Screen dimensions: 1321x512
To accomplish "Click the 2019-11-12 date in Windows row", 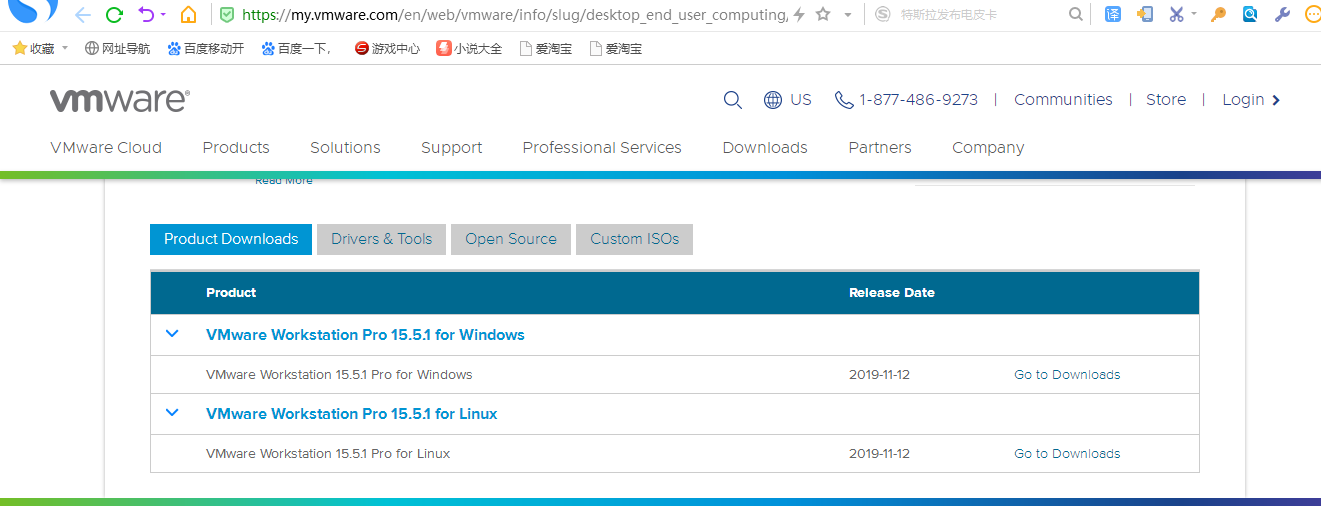I will [x=879, y=375].
